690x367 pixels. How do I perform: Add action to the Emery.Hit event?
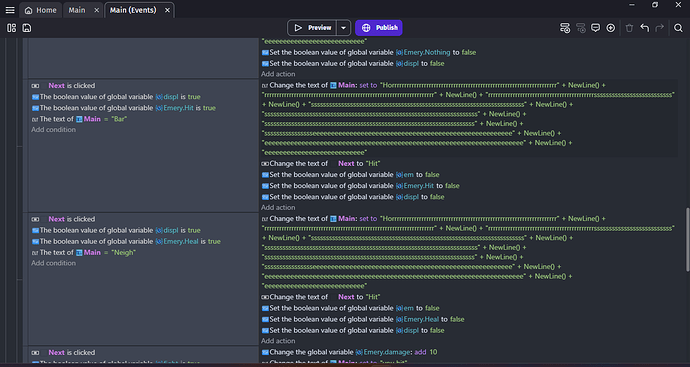278,207
